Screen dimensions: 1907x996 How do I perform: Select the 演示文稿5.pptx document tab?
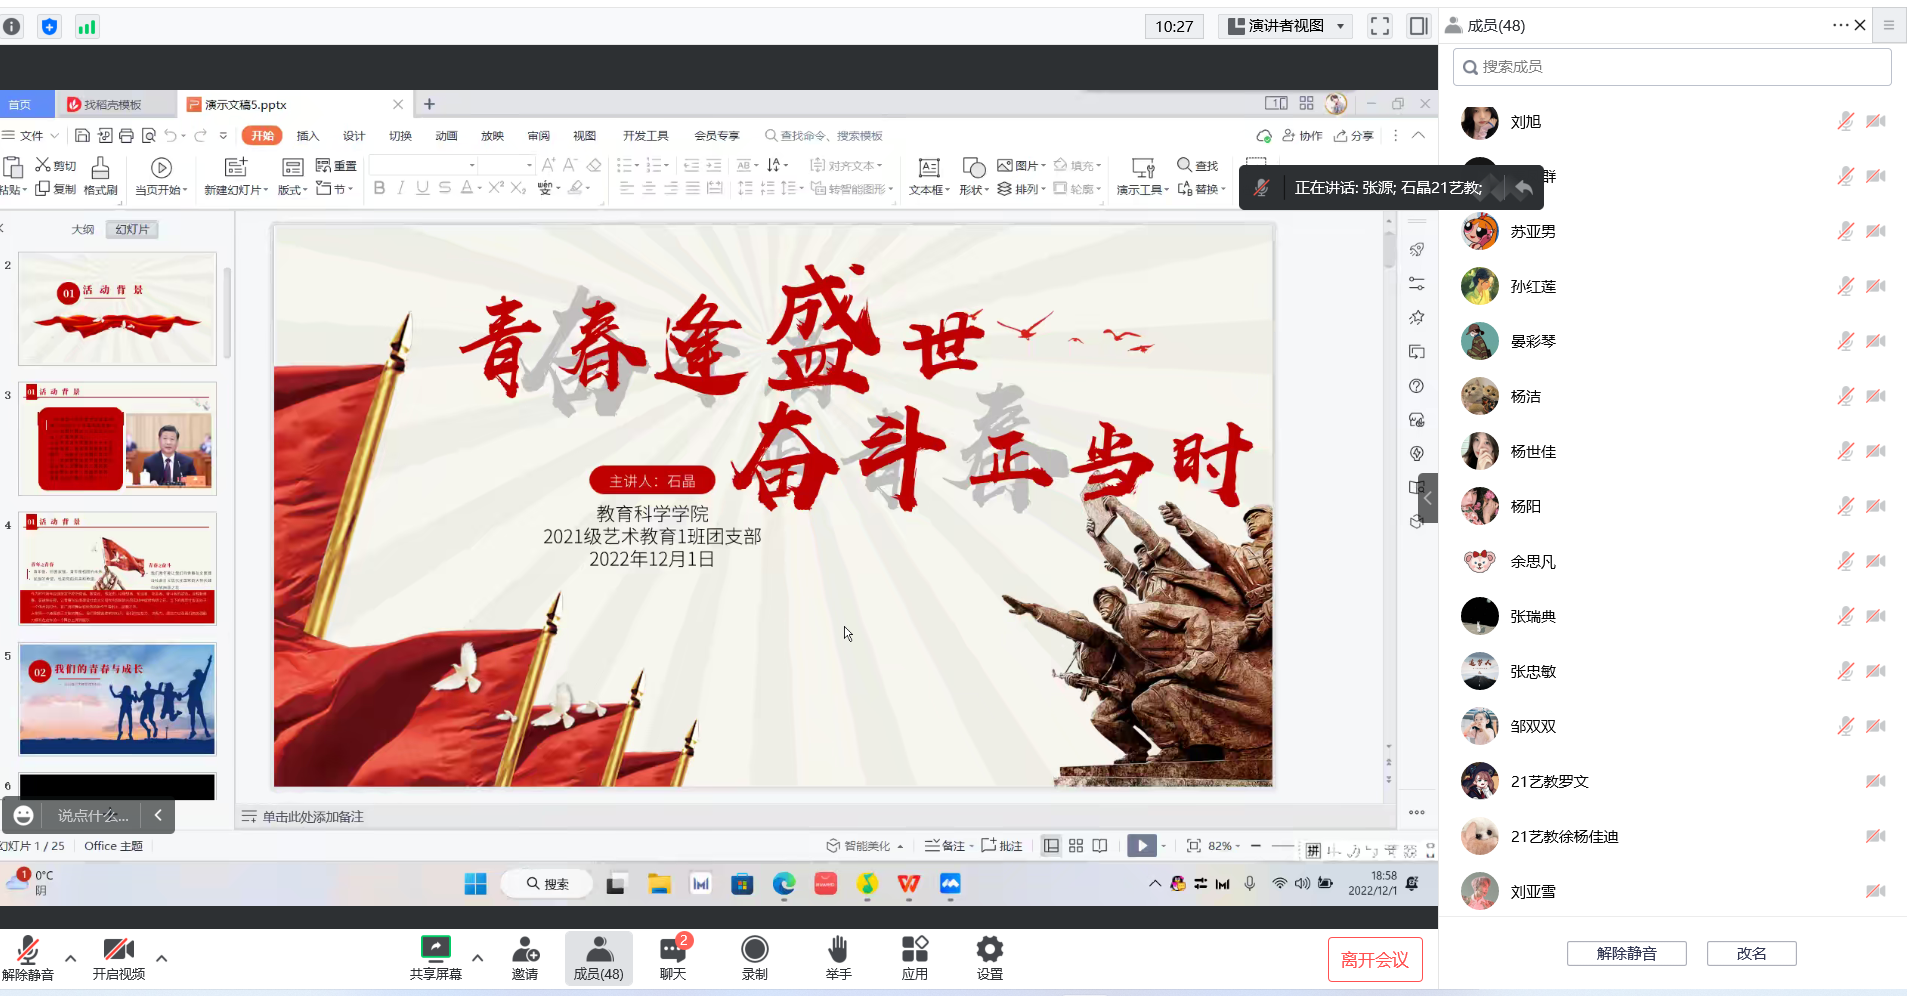pos(246,104)
